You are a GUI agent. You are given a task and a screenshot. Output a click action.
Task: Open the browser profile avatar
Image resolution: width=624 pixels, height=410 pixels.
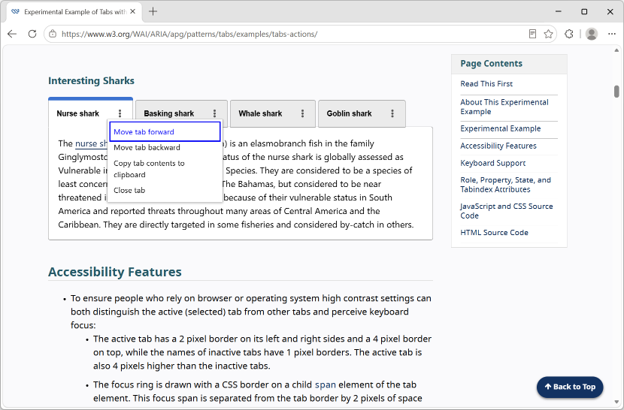[592, 34]
